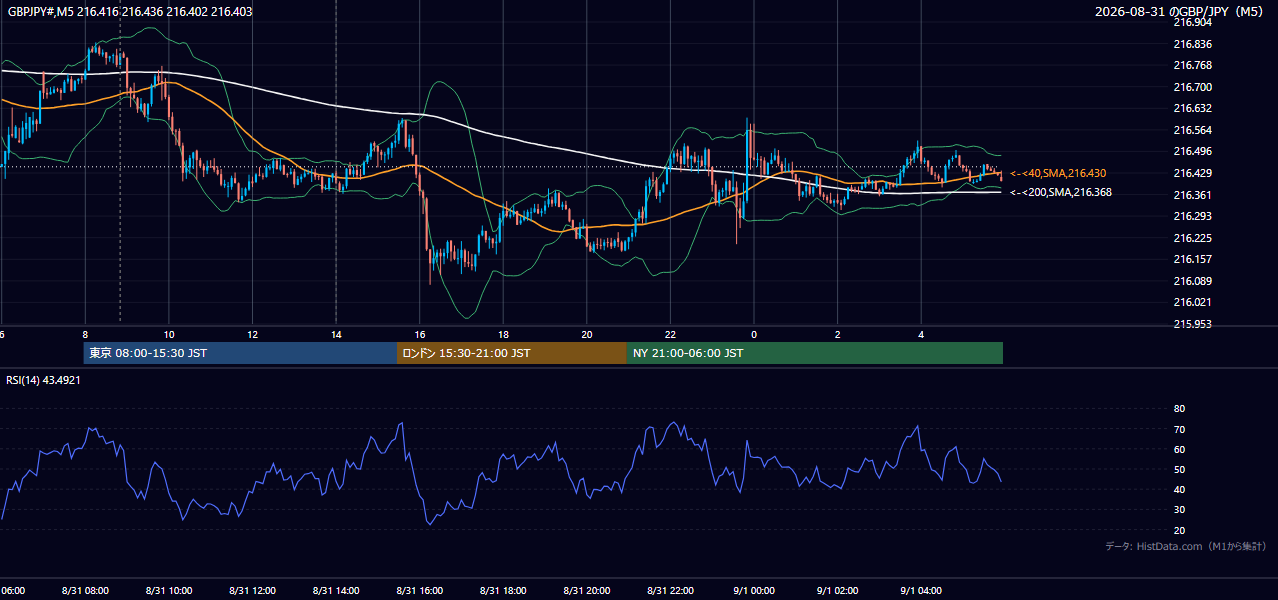Click the RSI axis level 20
This screenshot has height=600, width=1278.
tap(1179, 530)
